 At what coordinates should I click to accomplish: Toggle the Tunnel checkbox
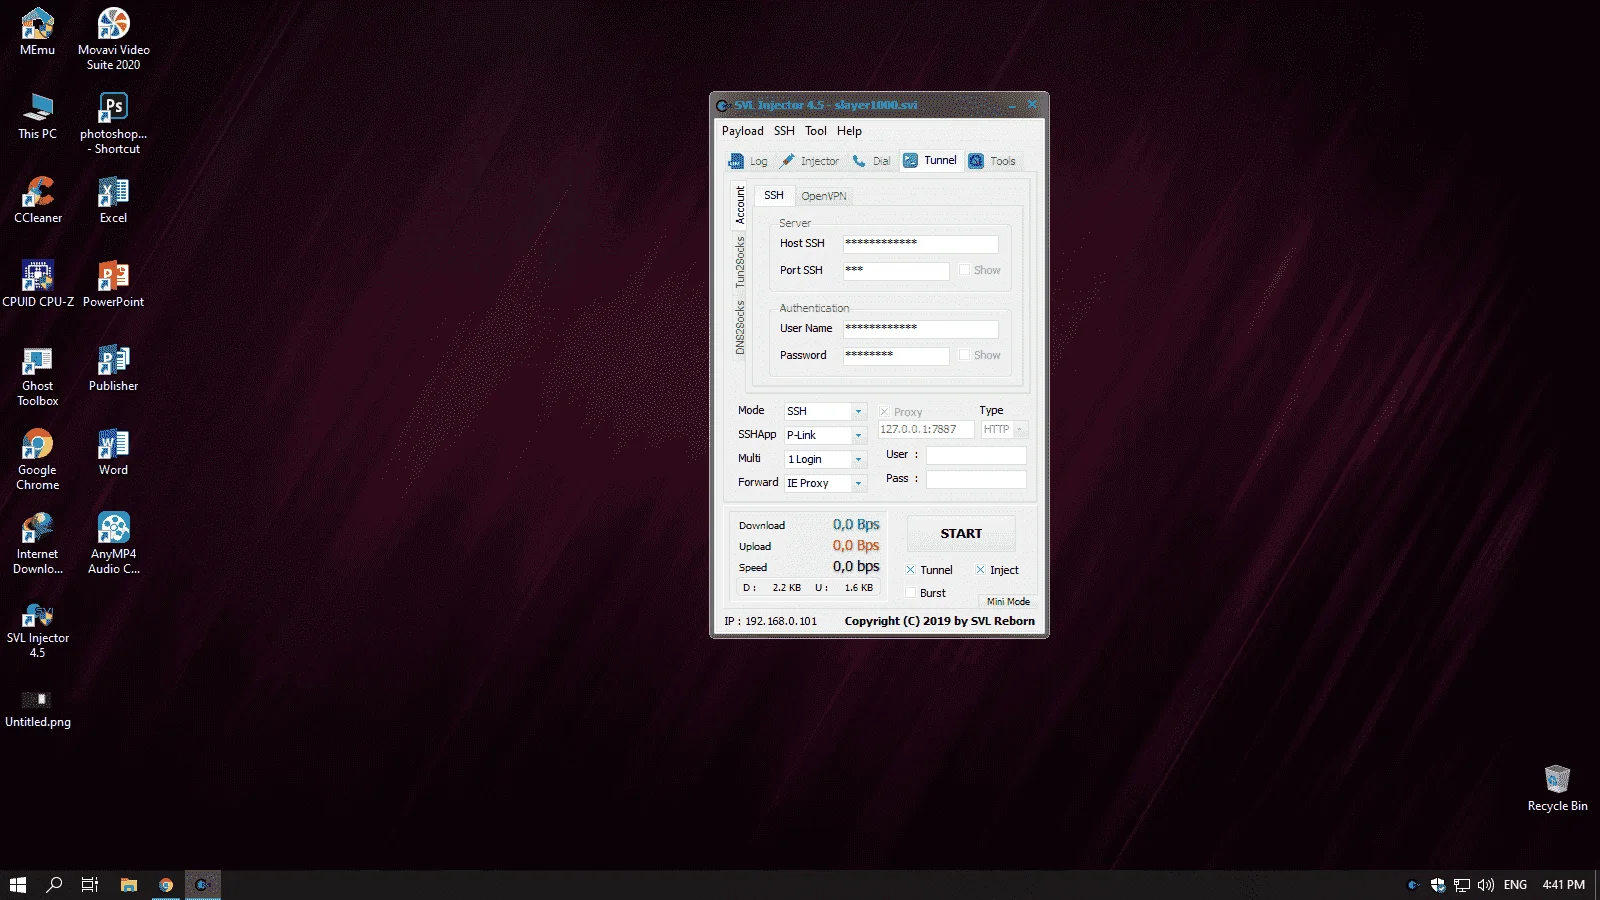(911, 570)
